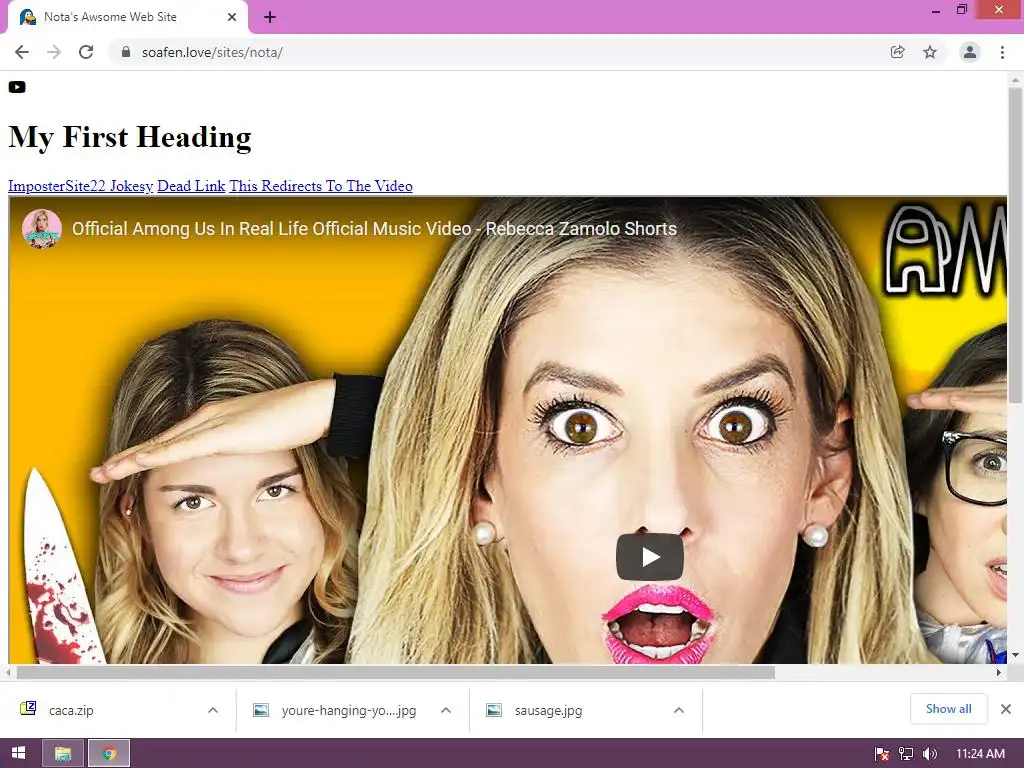Open the youre-hanging-yo....jpg download

[x=349, y=710]
